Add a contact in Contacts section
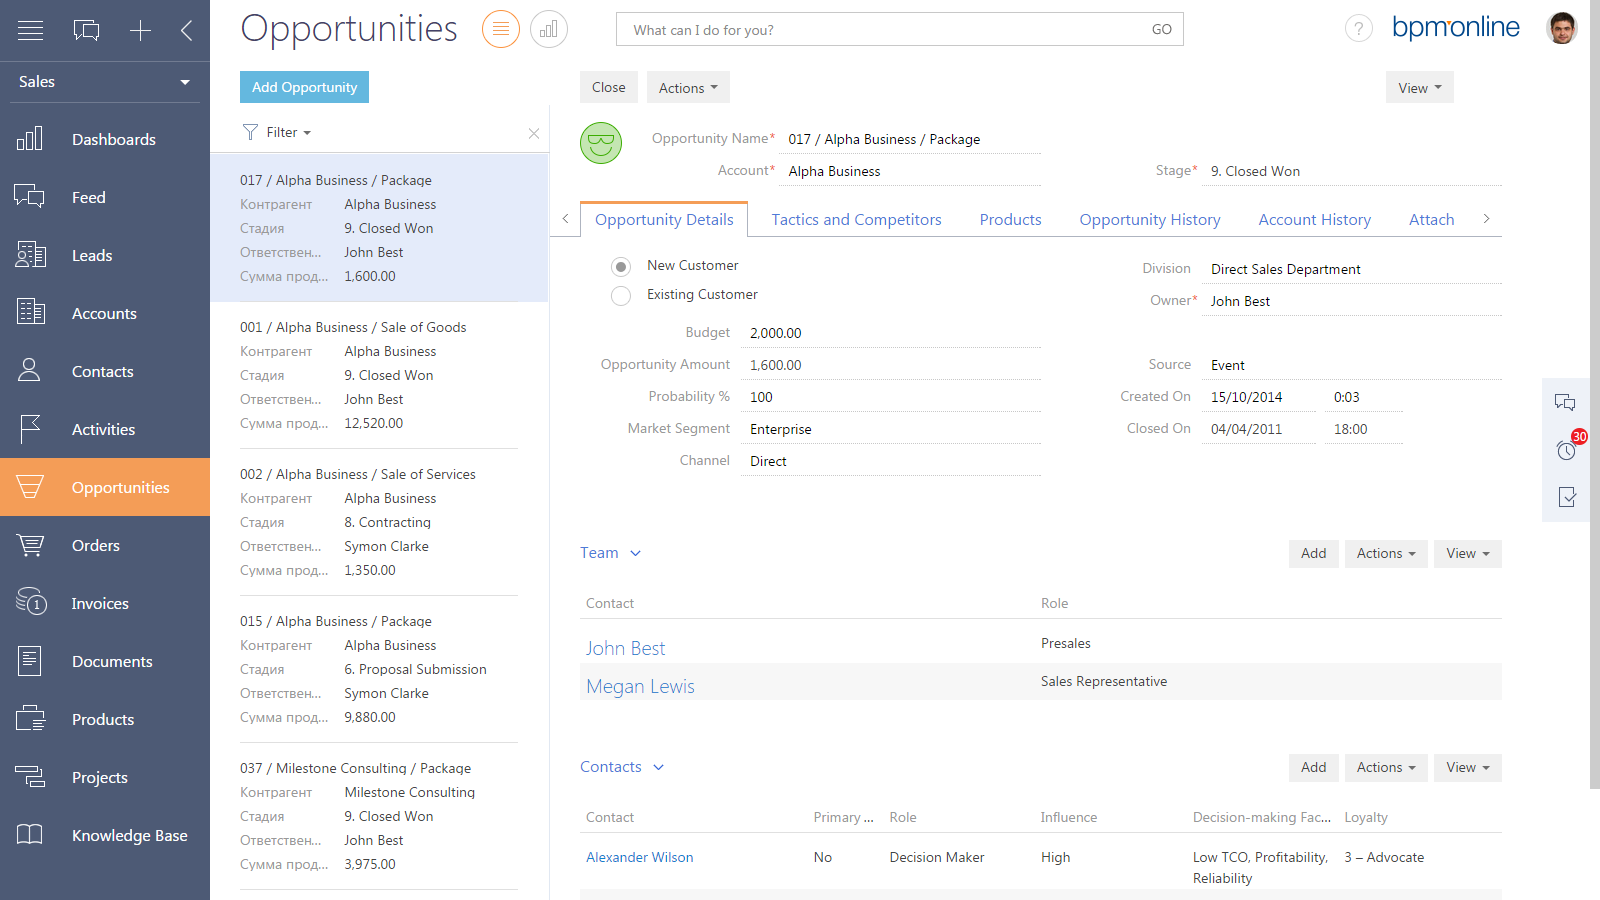The height and width of the screenshot is (900, 1600). tap(1314, 768)
